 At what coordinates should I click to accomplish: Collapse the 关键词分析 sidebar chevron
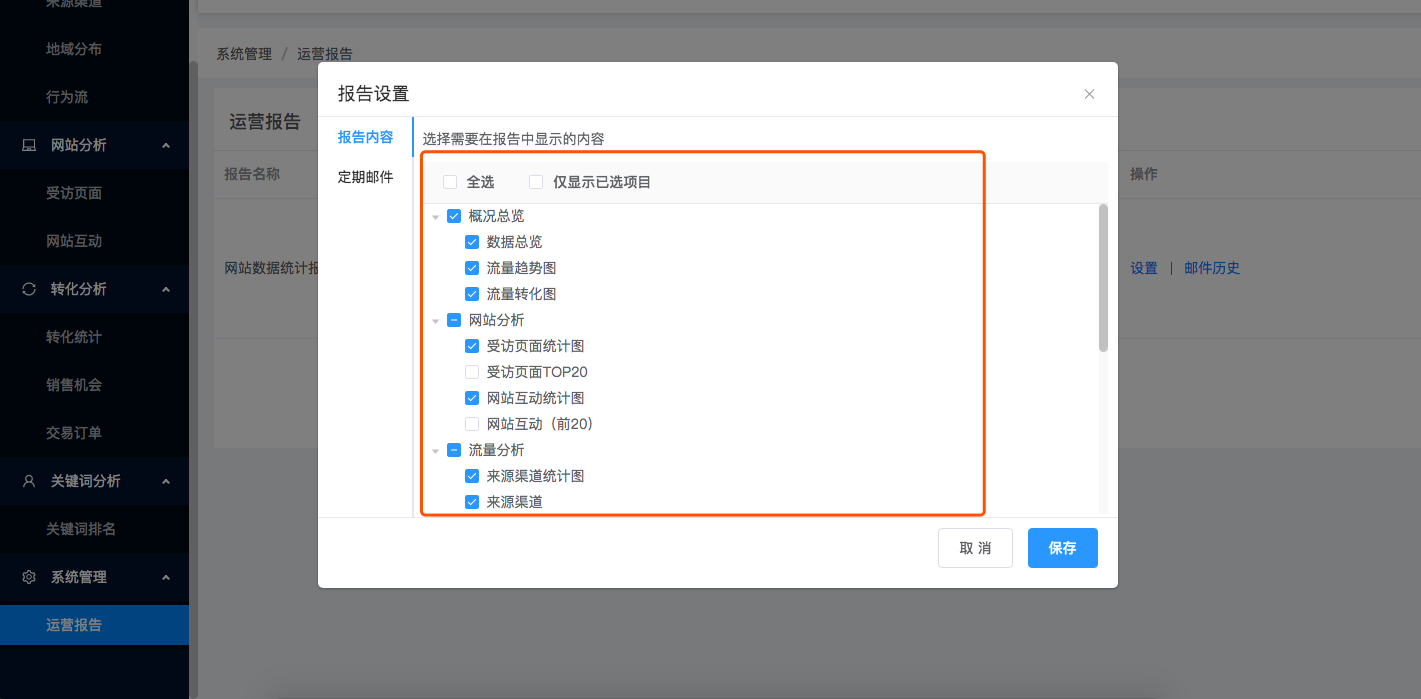point(166,481)
